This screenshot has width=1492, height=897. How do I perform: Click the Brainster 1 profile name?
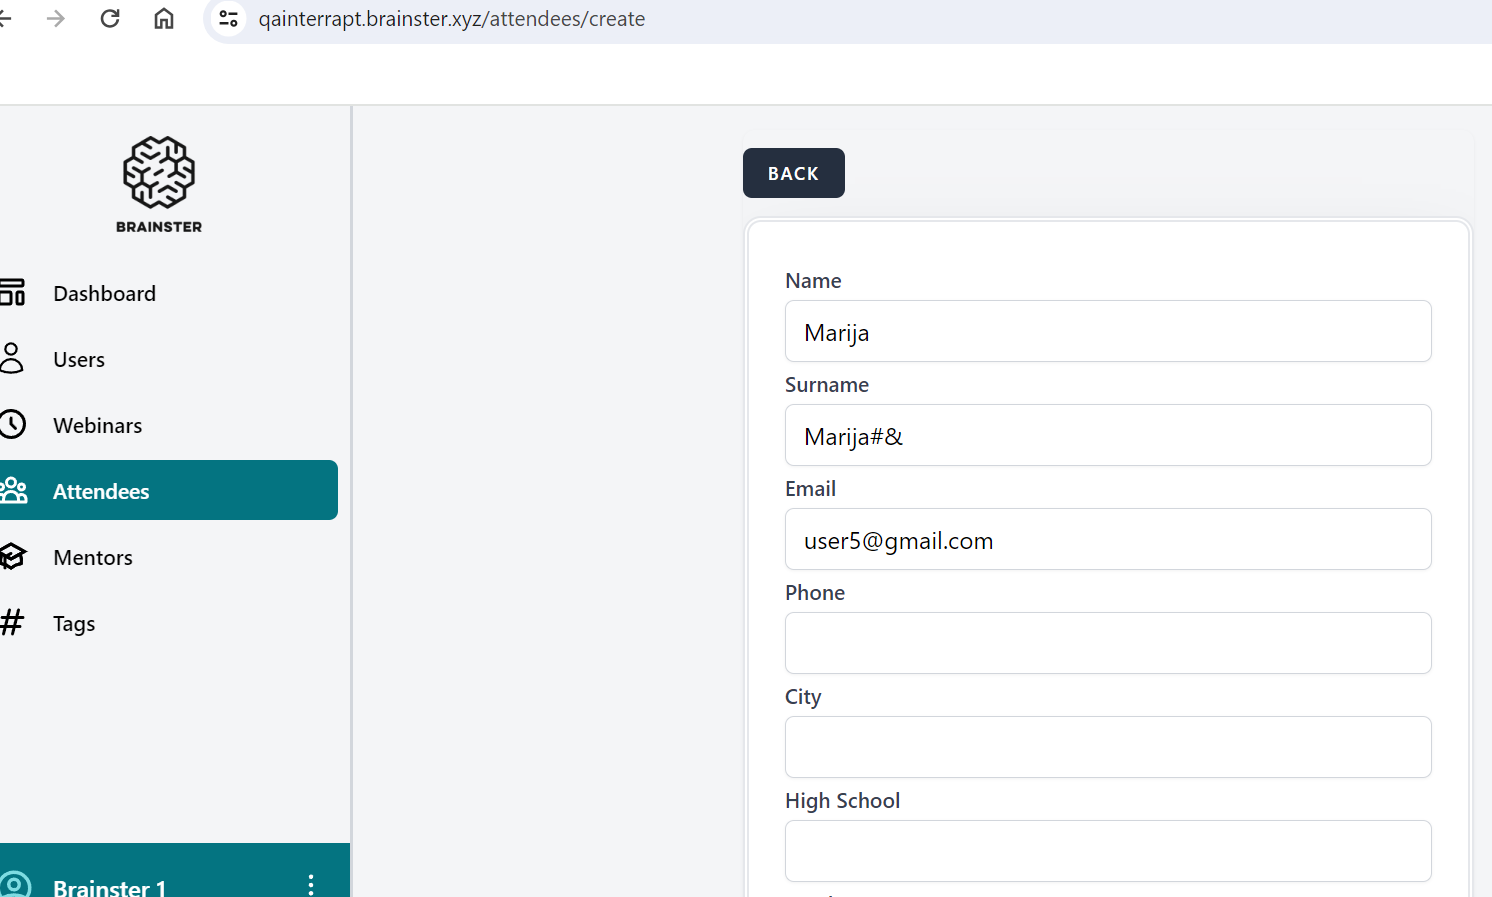pos(109,887)
